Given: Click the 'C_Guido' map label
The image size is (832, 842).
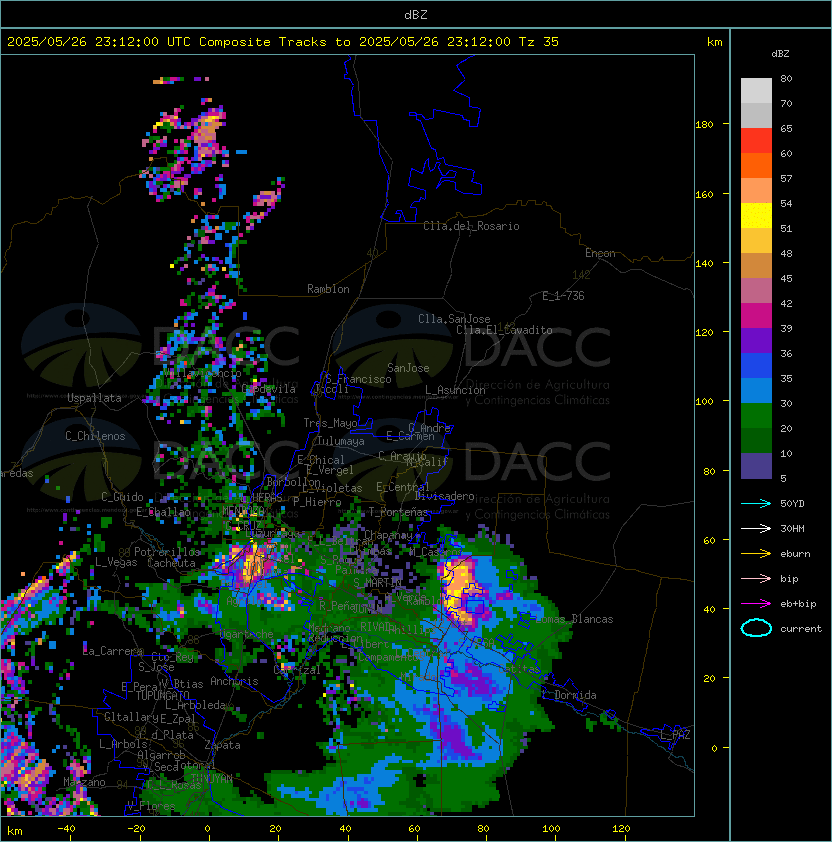Looking at the screenshot, I should point(122,497).
